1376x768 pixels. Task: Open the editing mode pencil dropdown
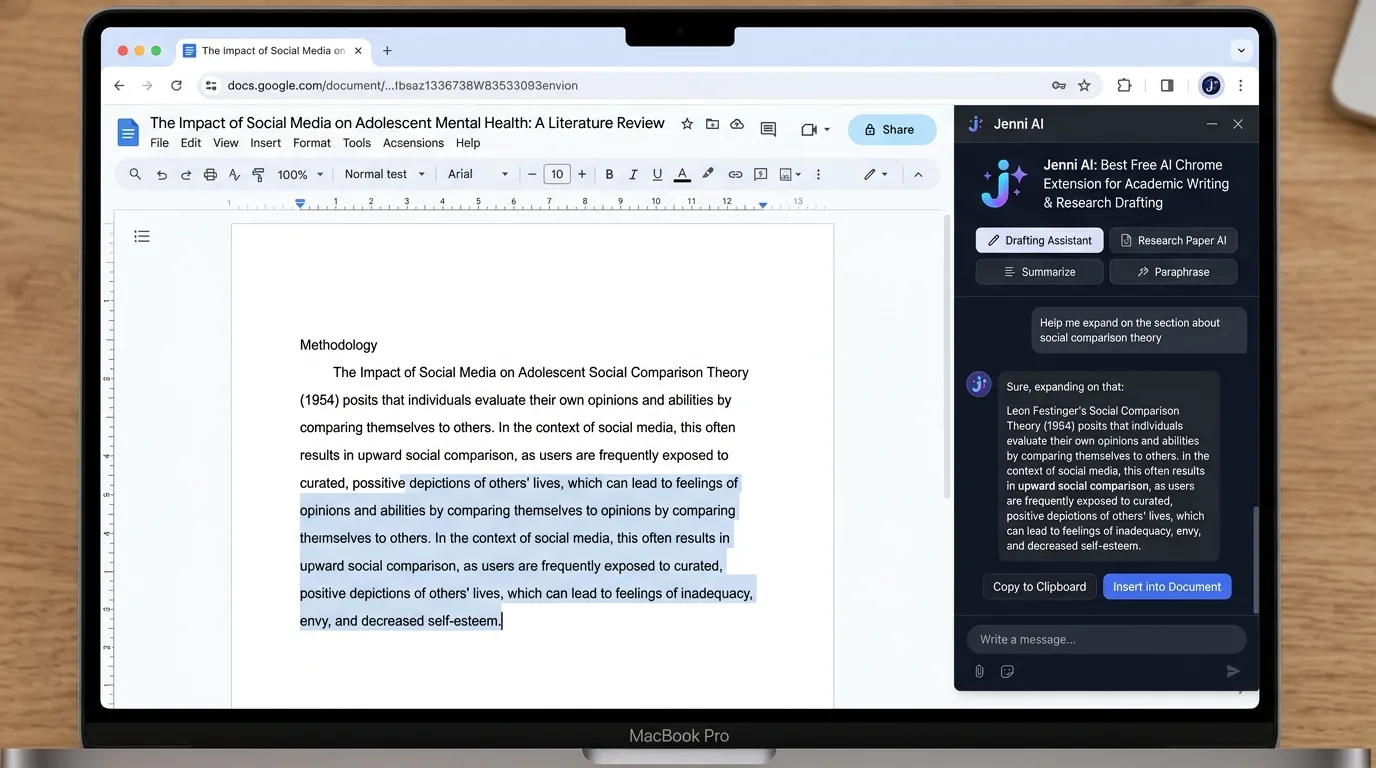click(x=876, y=174)
